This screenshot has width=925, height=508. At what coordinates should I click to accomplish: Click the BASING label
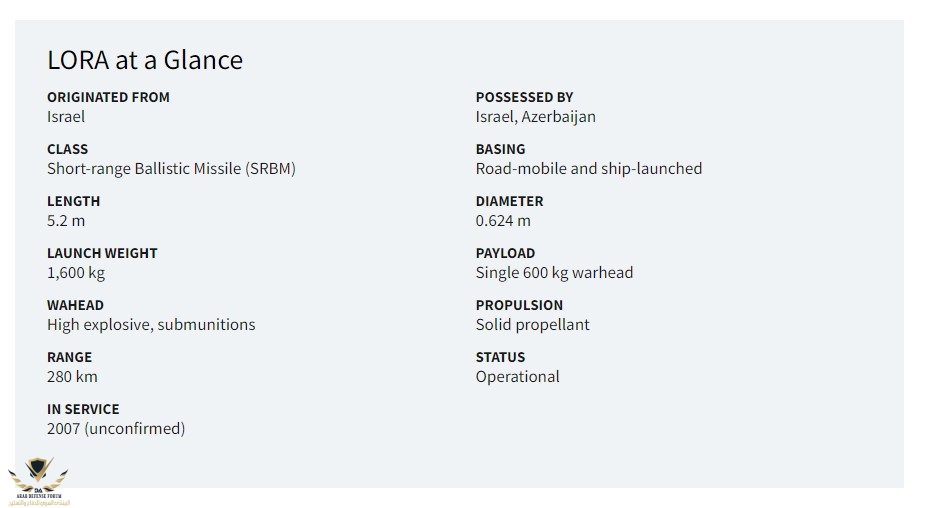tap(500, 149)
